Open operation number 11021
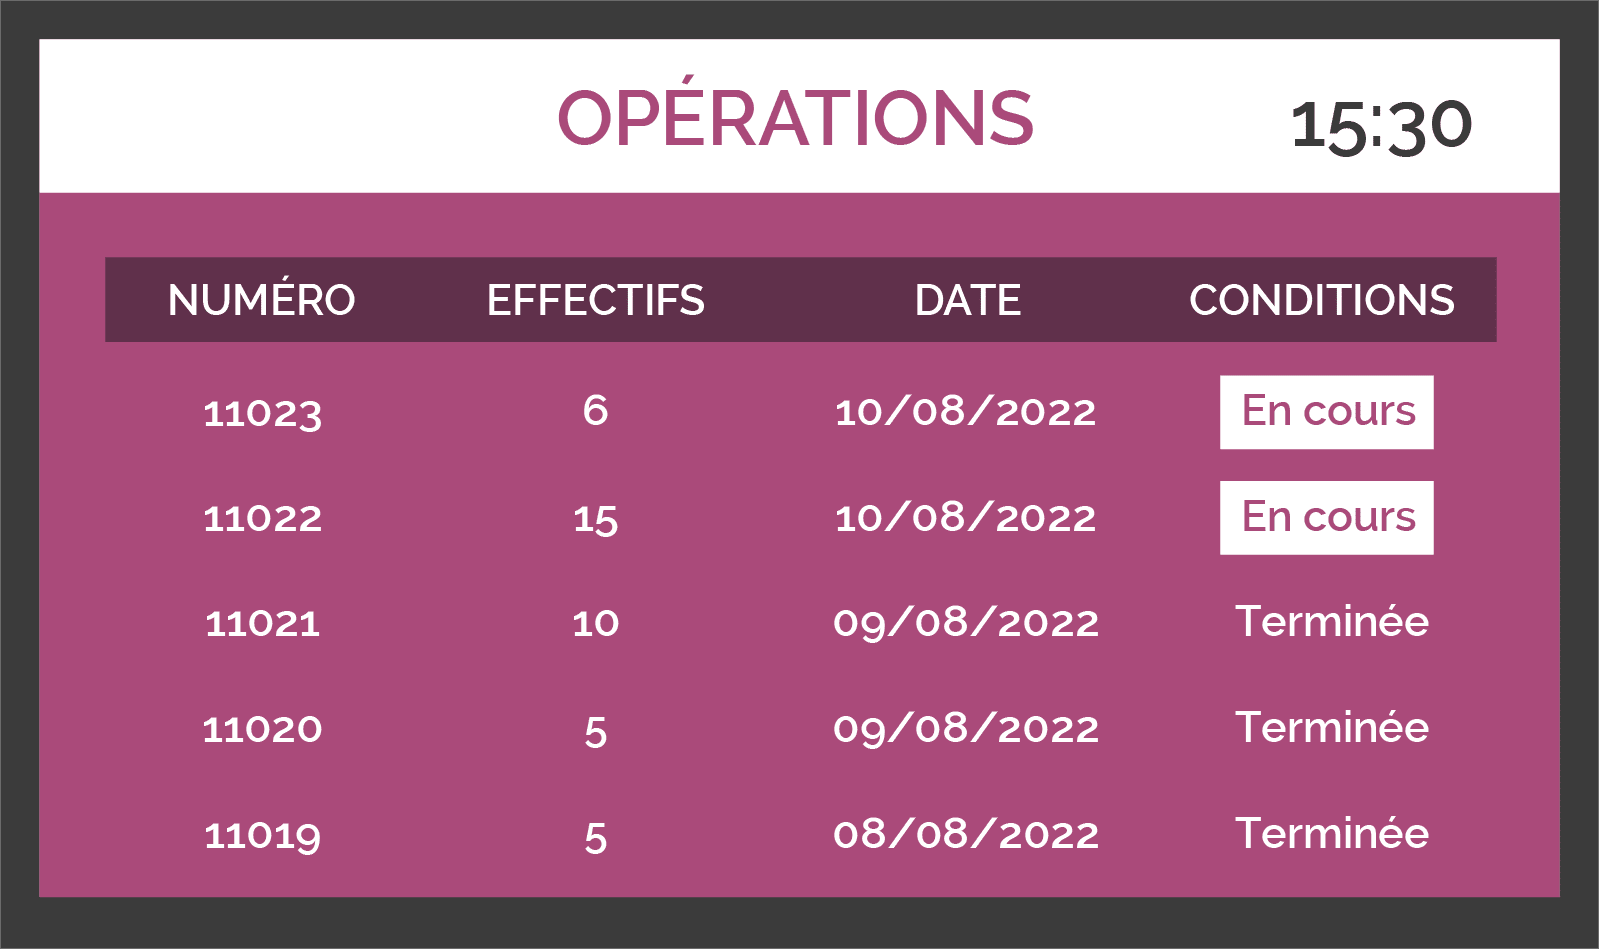The height and width of the screenshot is (949, 1599). [x=263, y=624]
